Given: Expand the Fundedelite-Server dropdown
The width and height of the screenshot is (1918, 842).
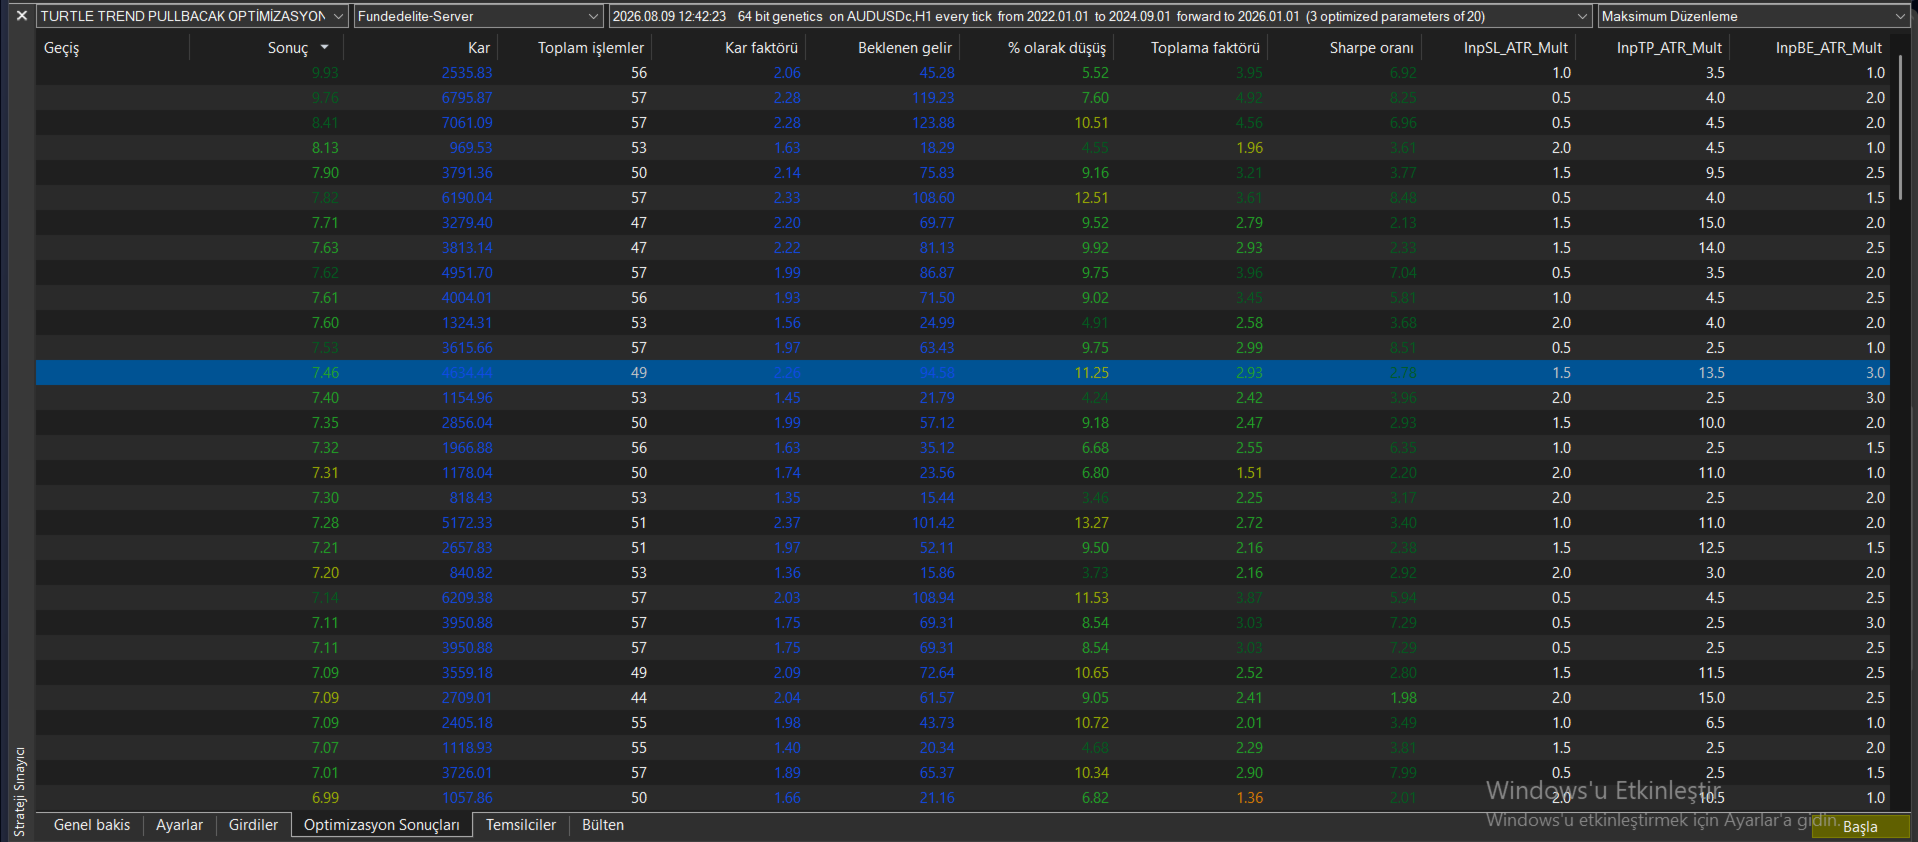Looking at the screenshot, I should (x=478, y=16).
